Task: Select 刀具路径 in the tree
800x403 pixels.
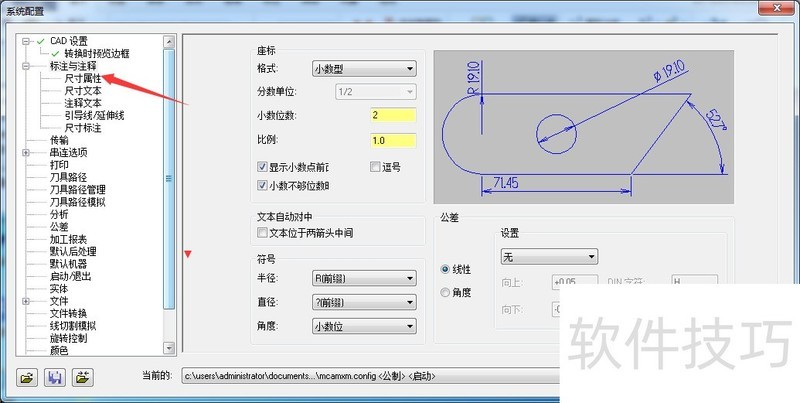Action: 68,177
